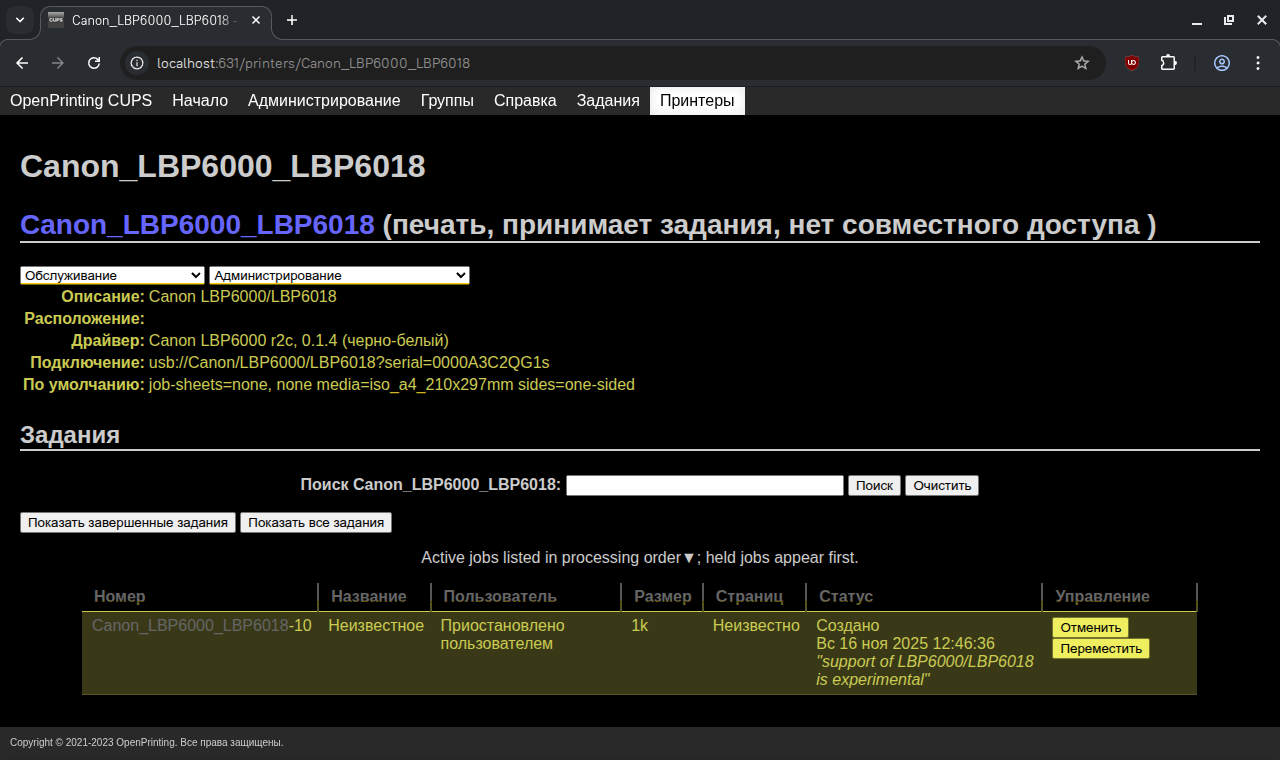This screenshot has width=1280, height=760.
Task: Go back to the previous page
Action: tap(22, 63)
